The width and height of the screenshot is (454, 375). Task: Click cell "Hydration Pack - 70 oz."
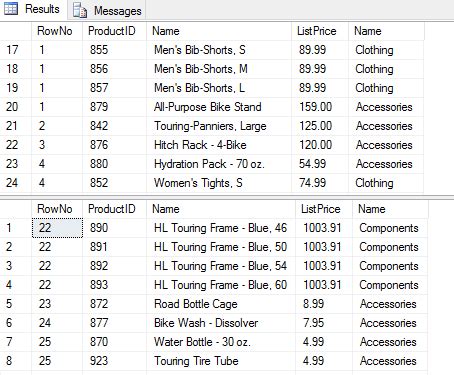[219, 164]
